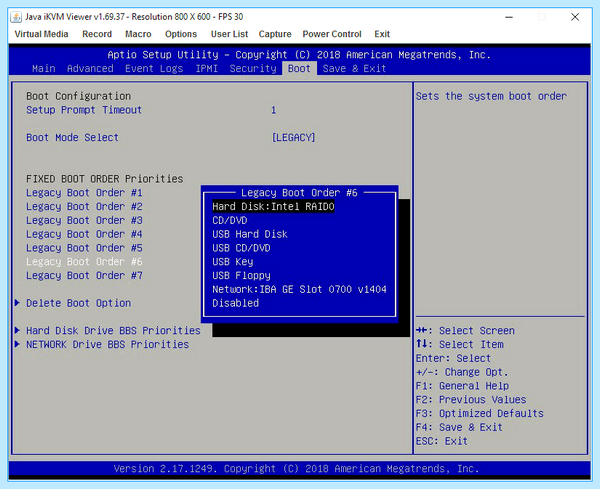Select the highlighted Legacy Boot Order #6
Image resolution: width=600 pixels, height=489 pixels.
point(84,262)
